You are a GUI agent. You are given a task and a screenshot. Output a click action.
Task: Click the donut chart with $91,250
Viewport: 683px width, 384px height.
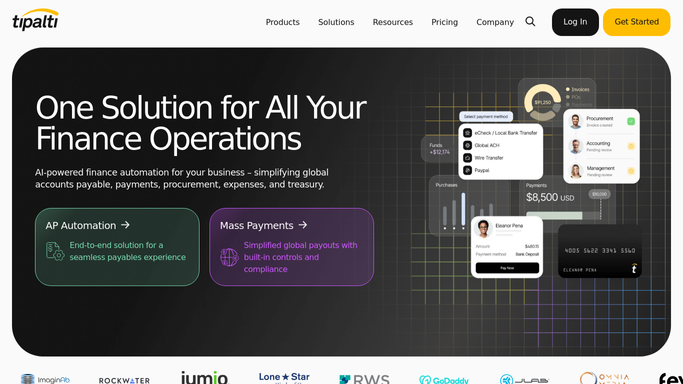tap(542, 102)
